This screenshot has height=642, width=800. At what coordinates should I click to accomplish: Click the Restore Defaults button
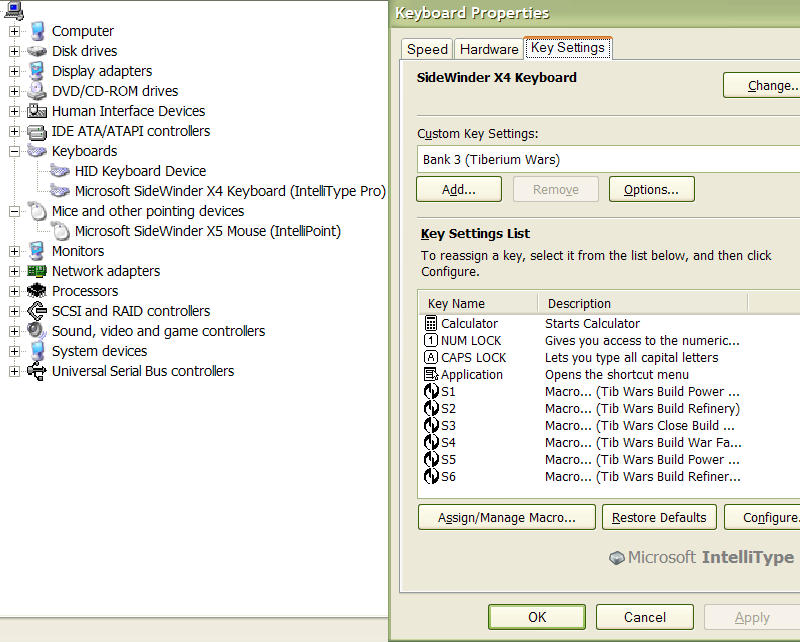[659, 517]
